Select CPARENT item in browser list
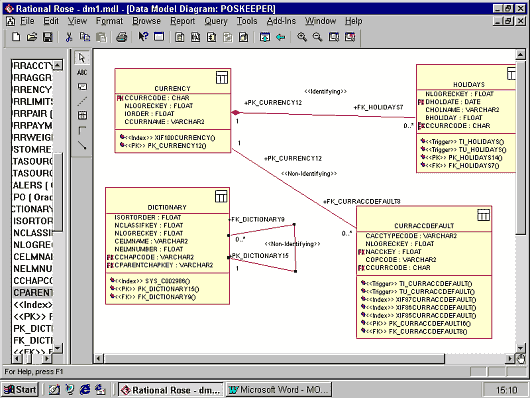Viewport: 530px width, 398px height. [33, 292]
